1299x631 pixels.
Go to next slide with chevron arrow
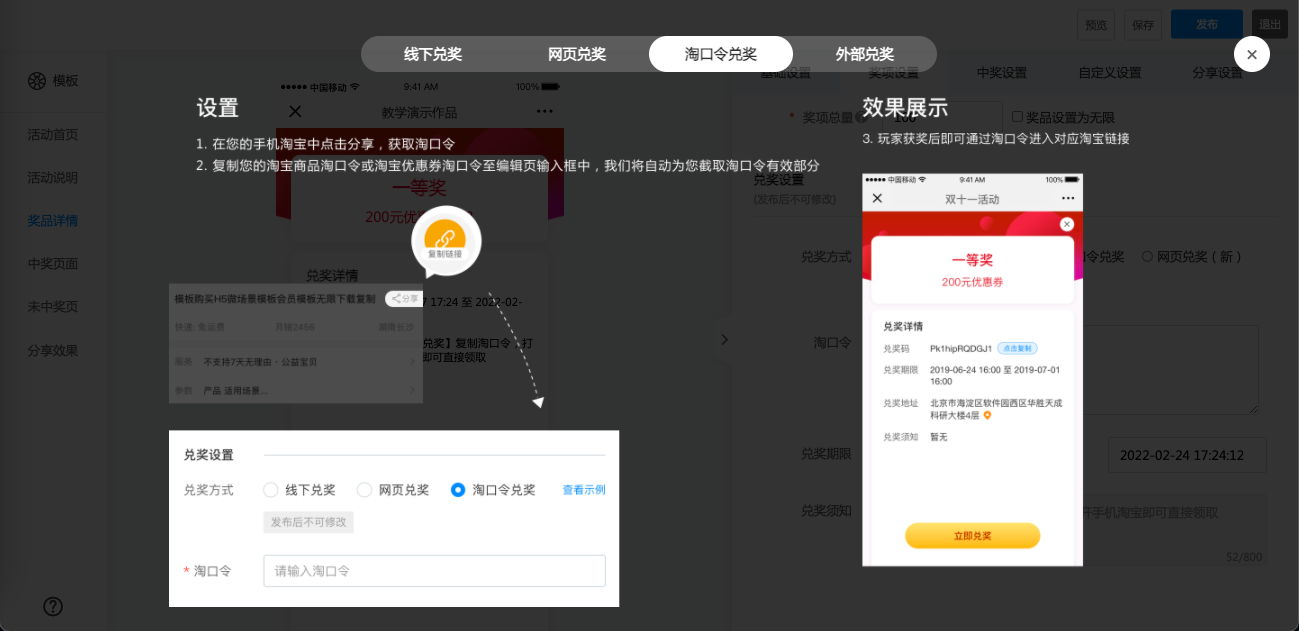pyautogui.click(x=725, y=339)
